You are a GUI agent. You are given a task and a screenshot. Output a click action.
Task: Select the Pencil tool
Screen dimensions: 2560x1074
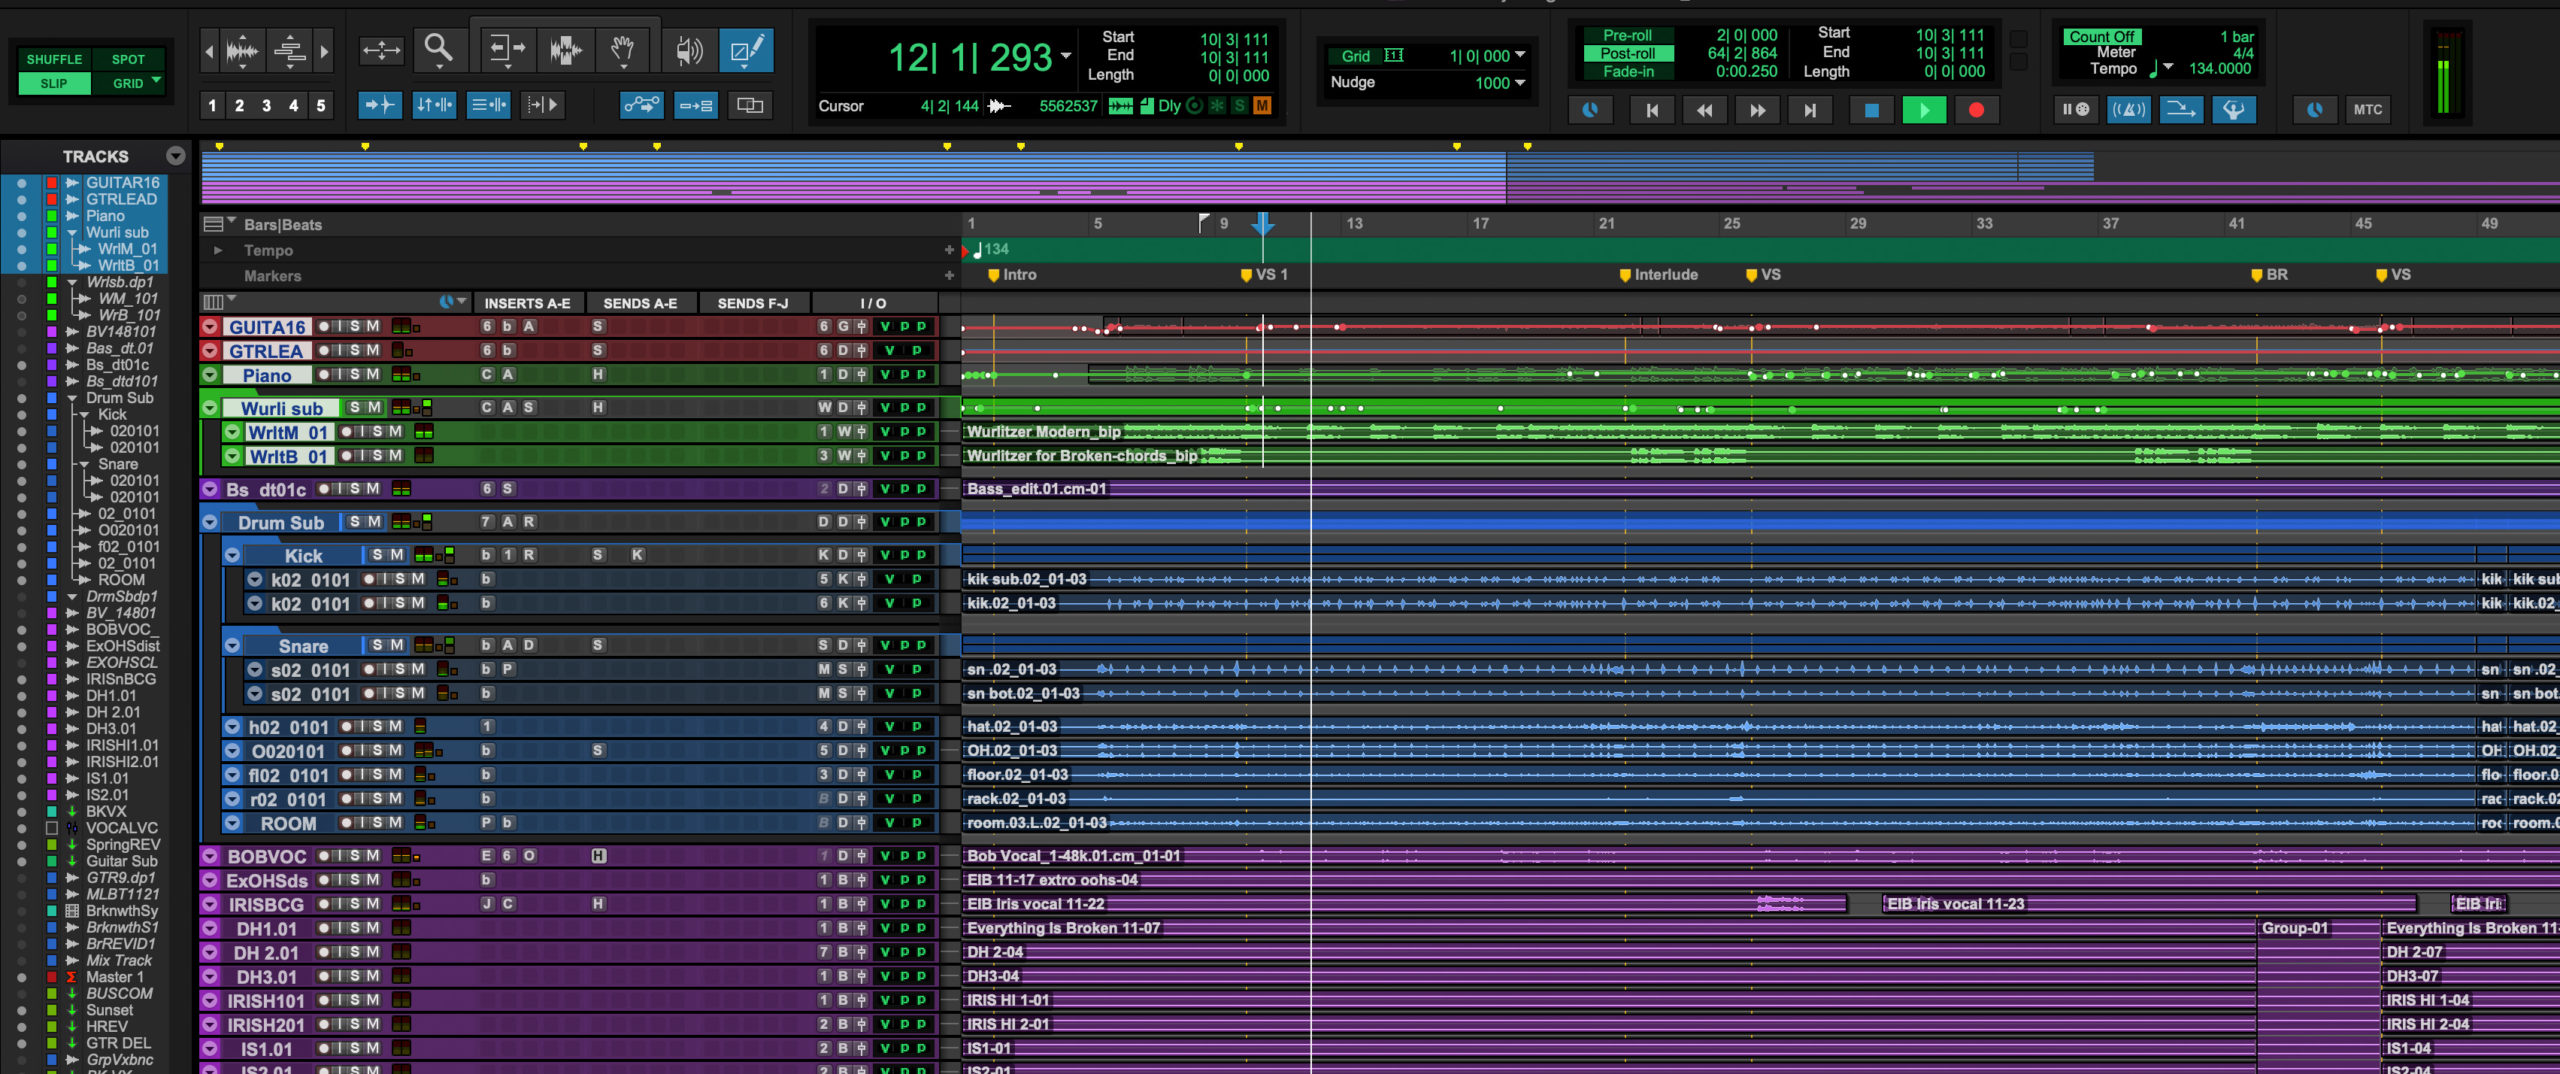pos(746,50)
